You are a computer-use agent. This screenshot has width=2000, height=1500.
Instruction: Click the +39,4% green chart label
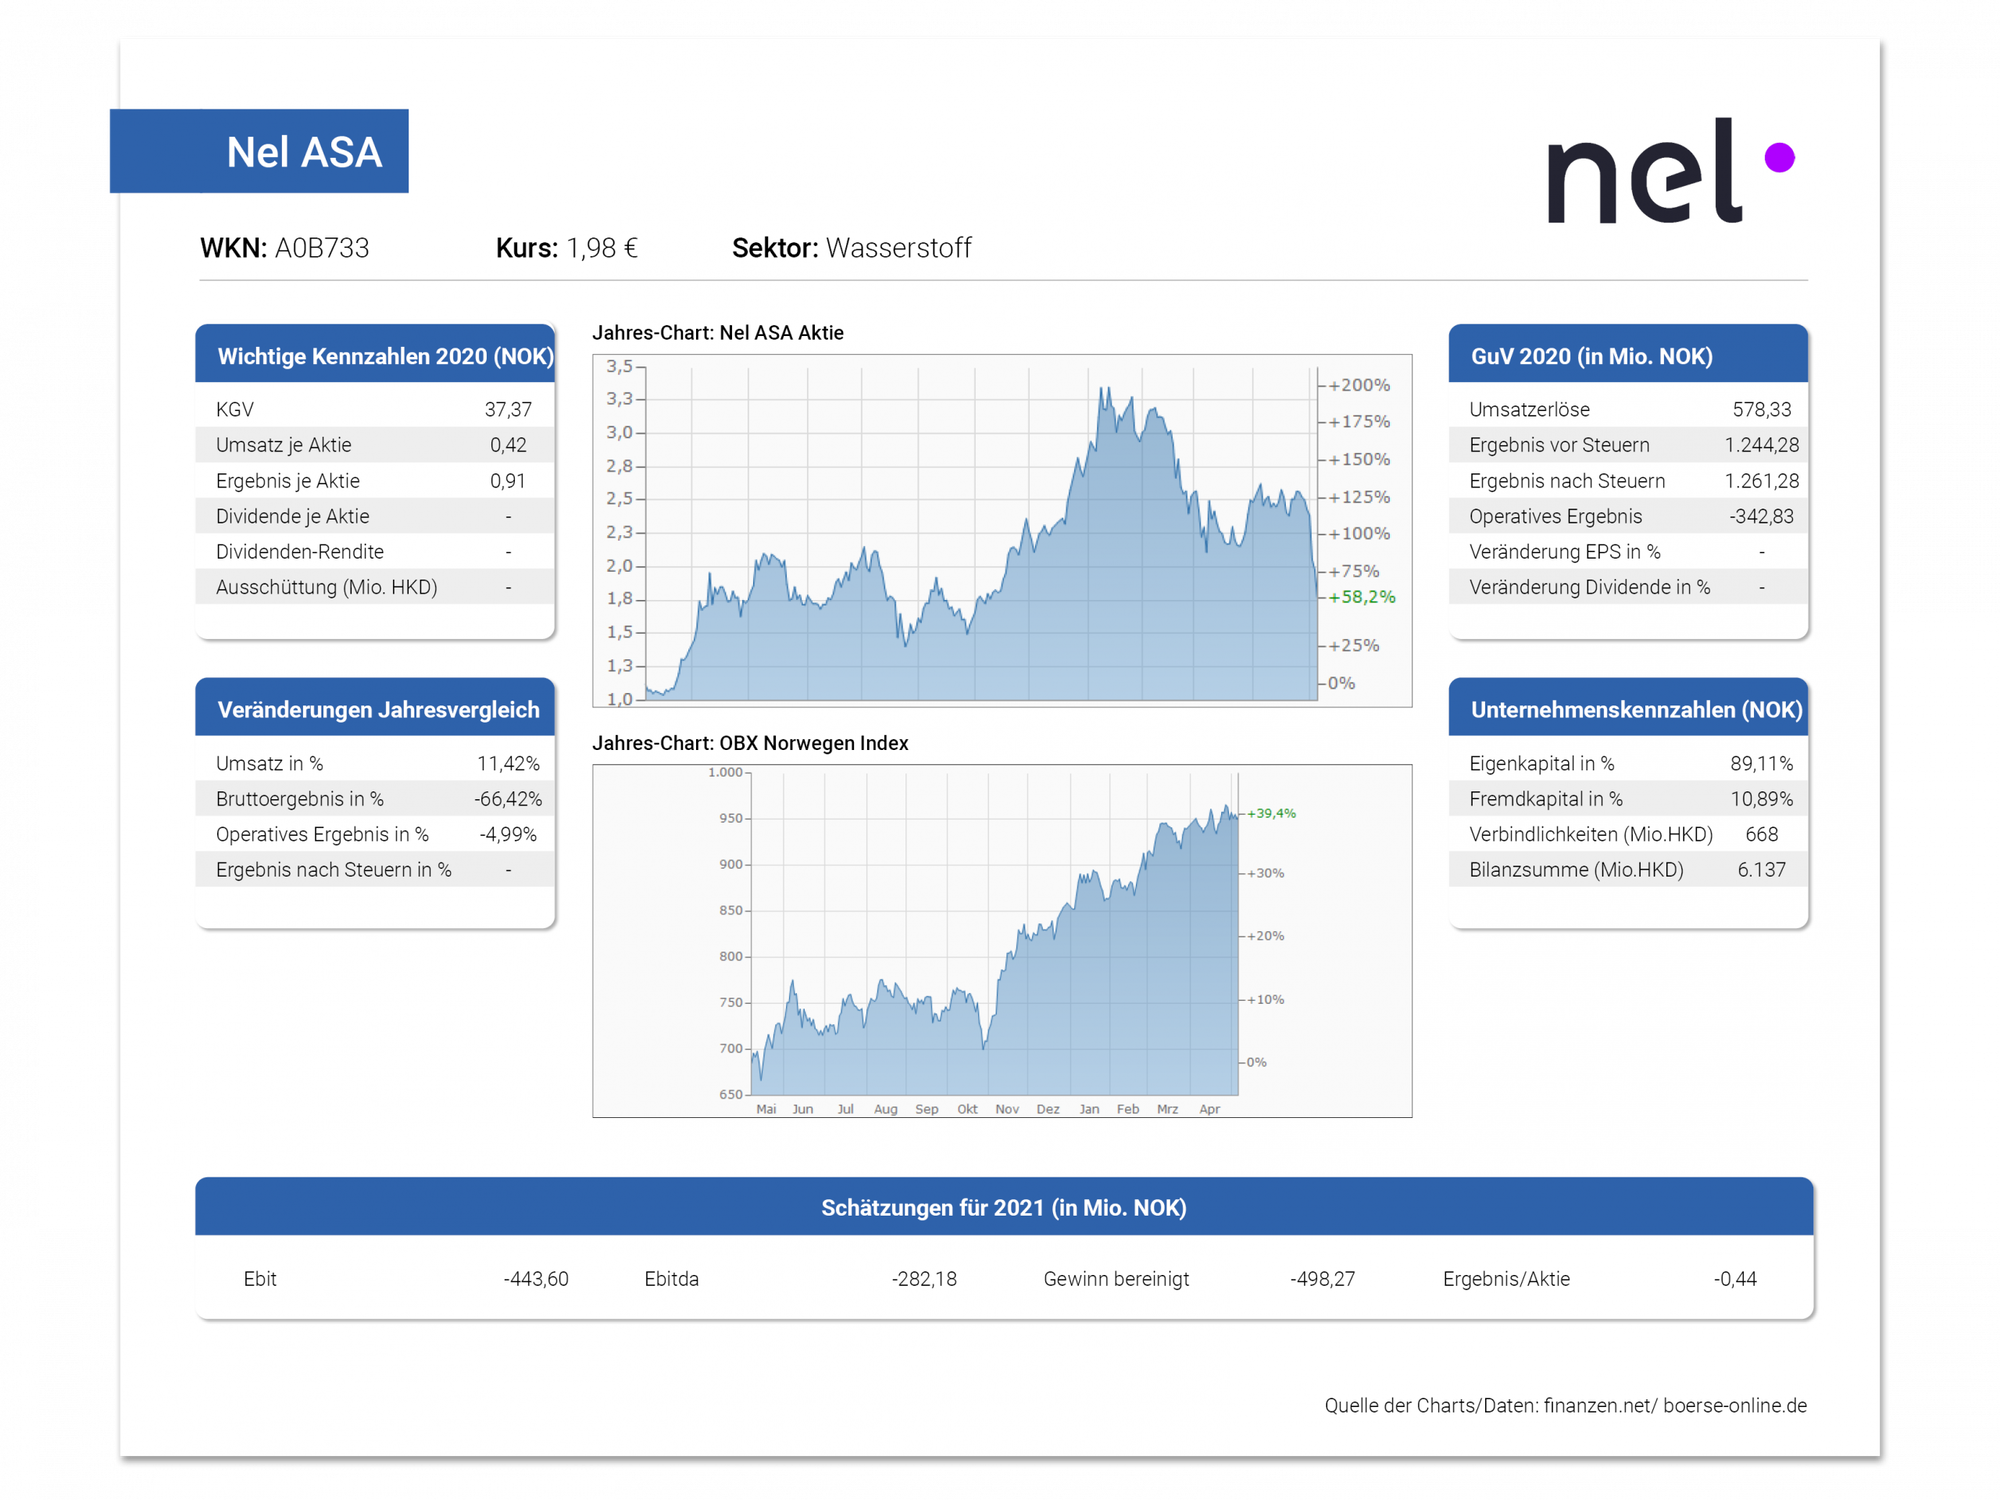(x=1271, y=813)
